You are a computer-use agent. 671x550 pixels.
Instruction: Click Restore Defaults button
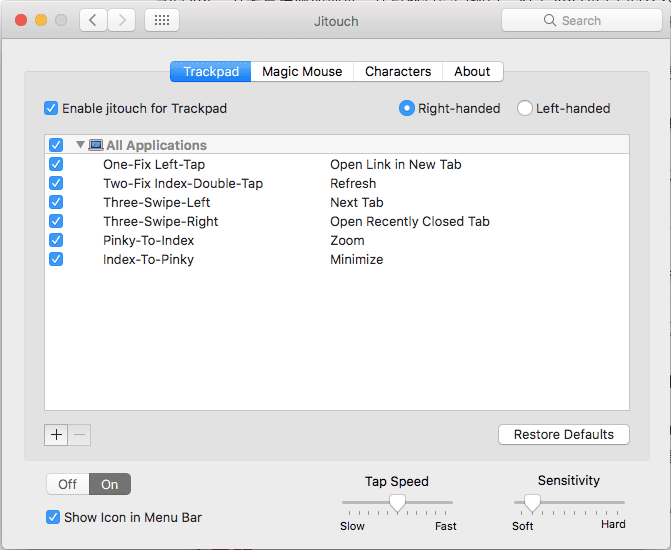click(x=564, y=434)
